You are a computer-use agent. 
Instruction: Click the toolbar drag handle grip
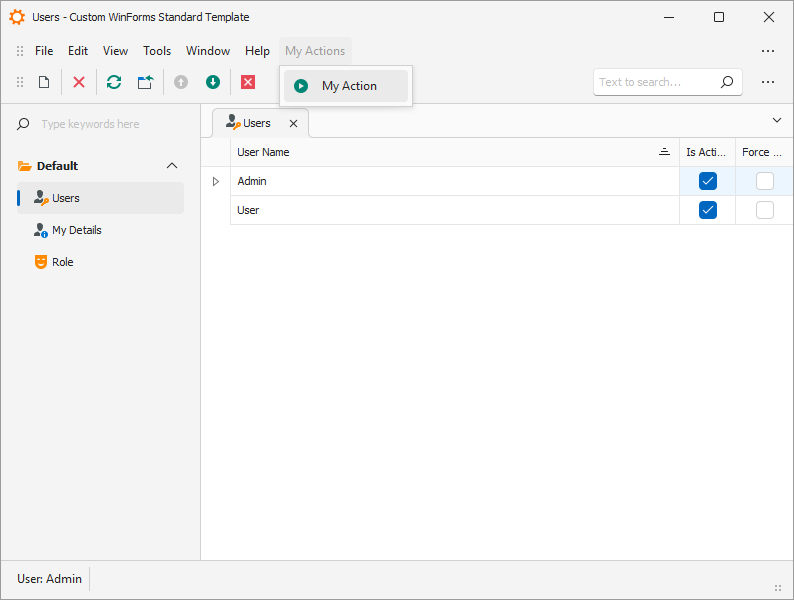(20, 82)
